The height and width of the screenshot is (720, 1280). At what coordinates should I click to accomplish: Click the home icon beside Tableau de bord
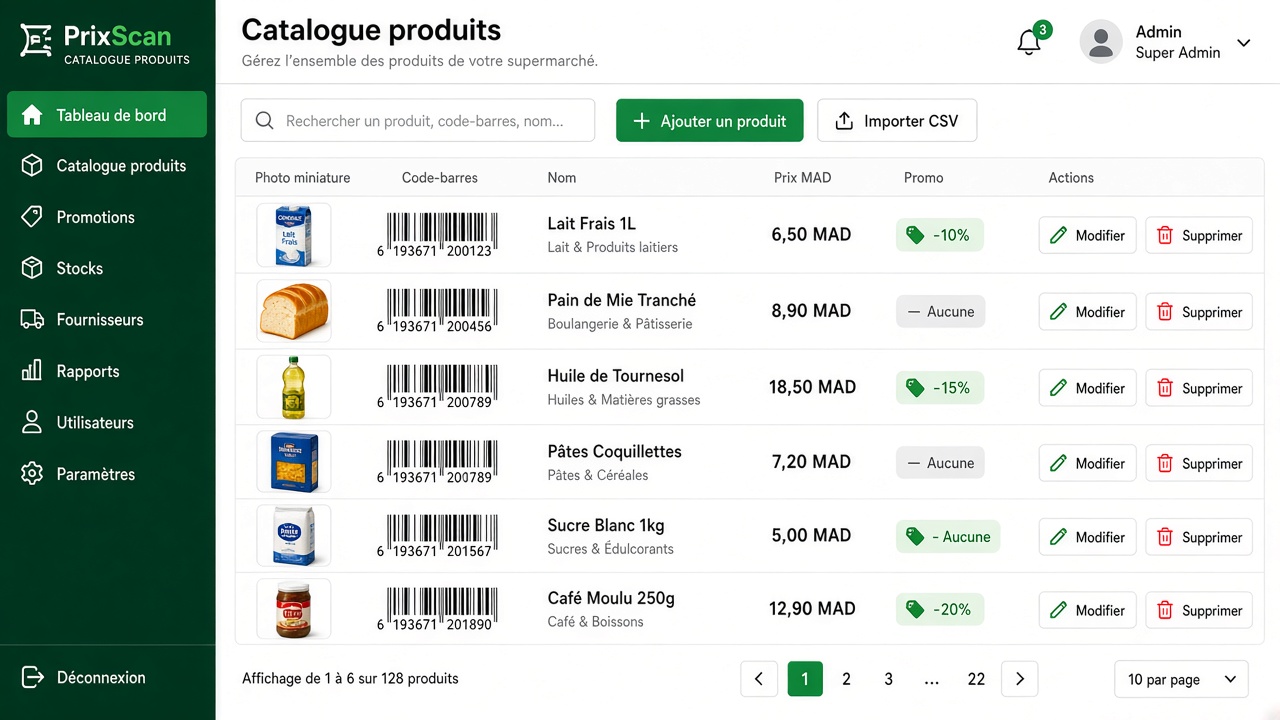(32, 115)
